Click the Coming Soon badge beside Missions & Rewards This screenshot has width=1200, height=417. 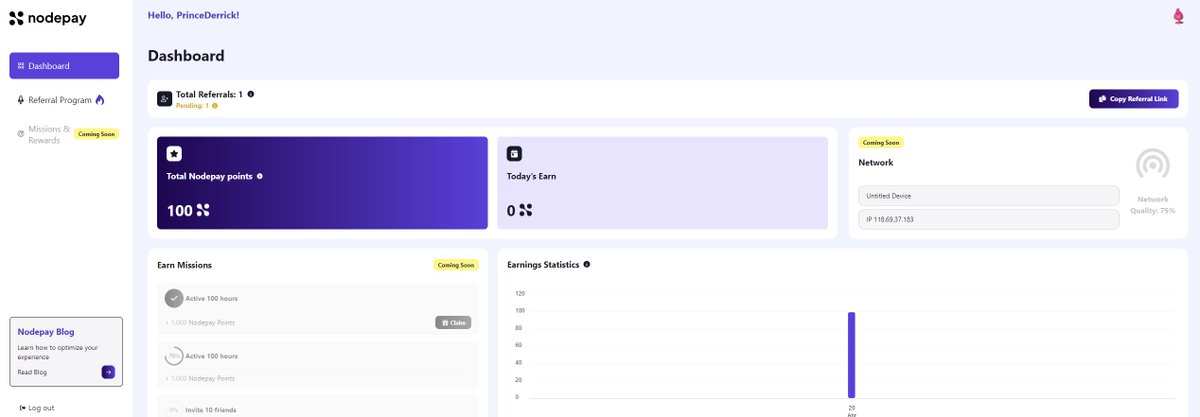tap(97, 134)
